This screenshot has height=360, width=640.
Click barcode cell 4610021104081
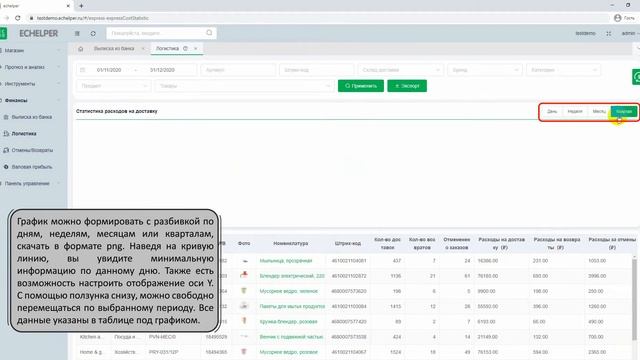(x=349, y=261)
